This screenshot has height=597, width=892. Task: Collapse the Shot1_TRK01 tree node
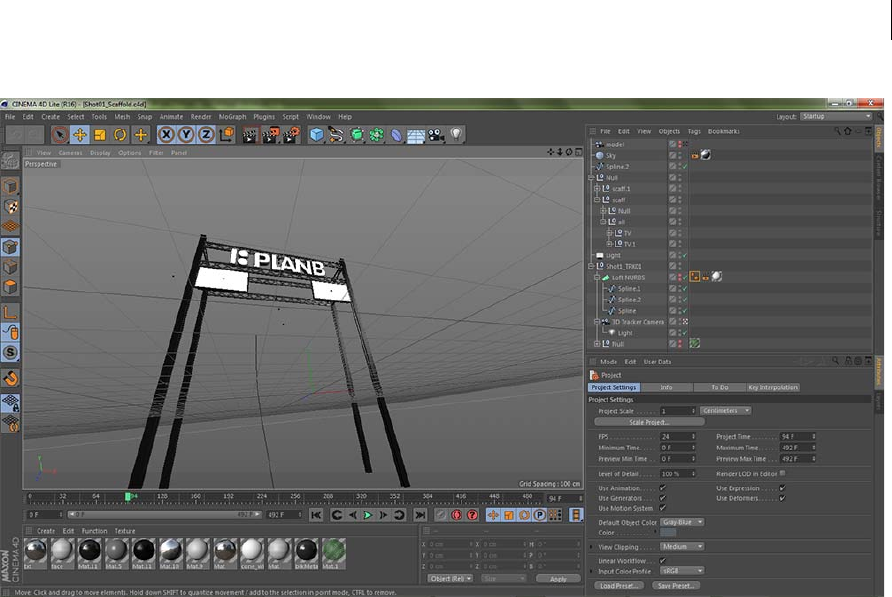[x=591, y=266]
